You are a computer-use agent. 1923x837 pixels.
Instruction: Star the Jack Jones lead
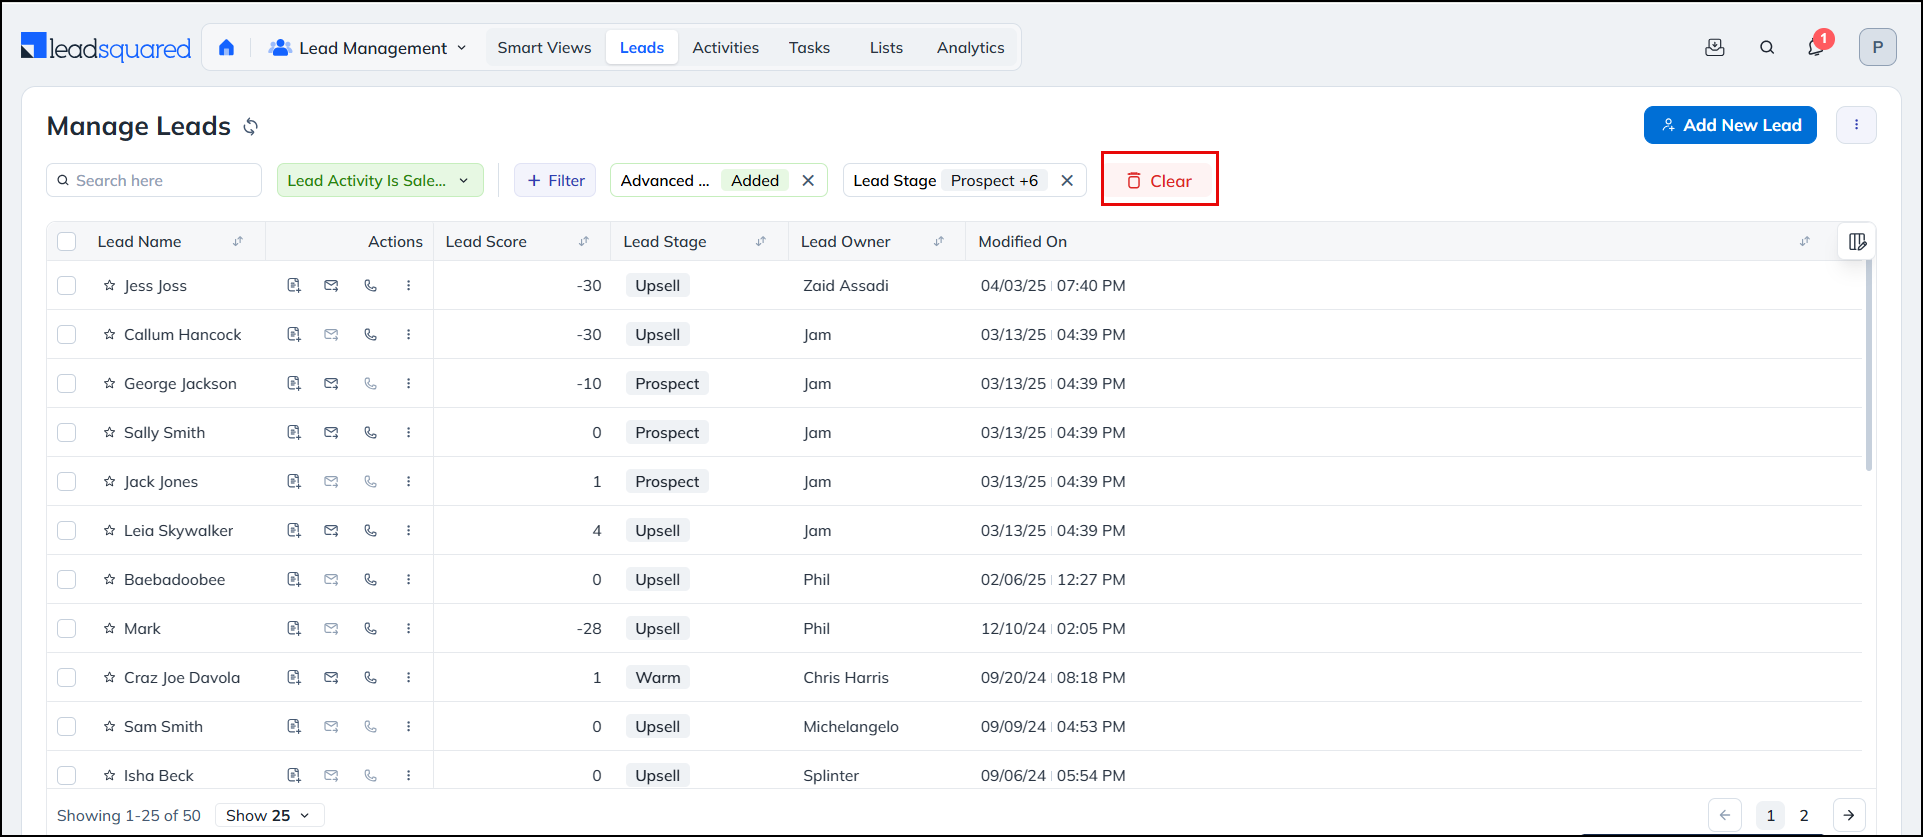(x=109, y=482)
